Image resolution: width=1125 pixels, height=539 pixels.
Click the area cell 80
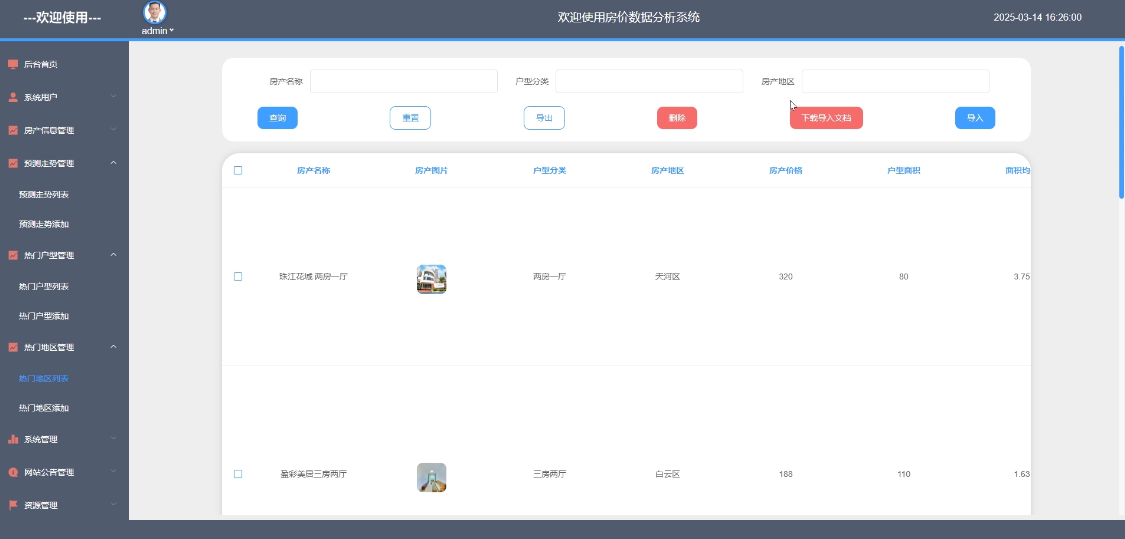click(903, 276)
